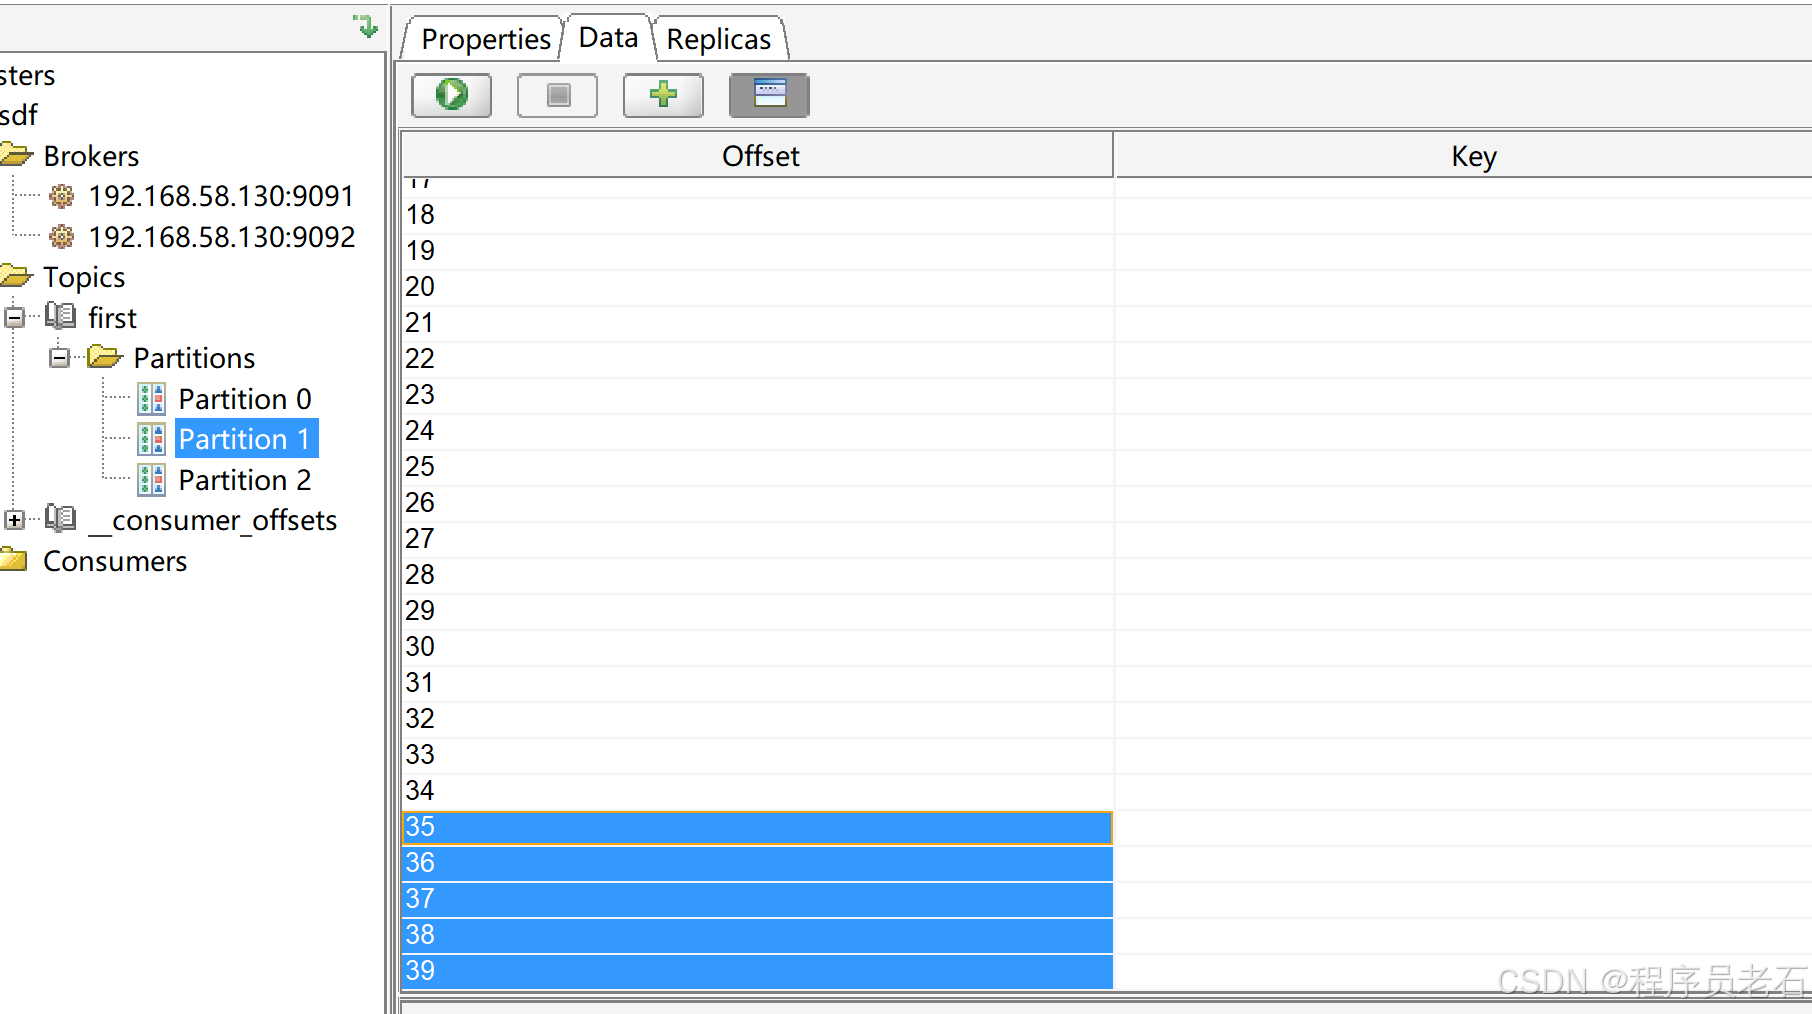Click the Partition 1 grid icon

tap(152, 439)
